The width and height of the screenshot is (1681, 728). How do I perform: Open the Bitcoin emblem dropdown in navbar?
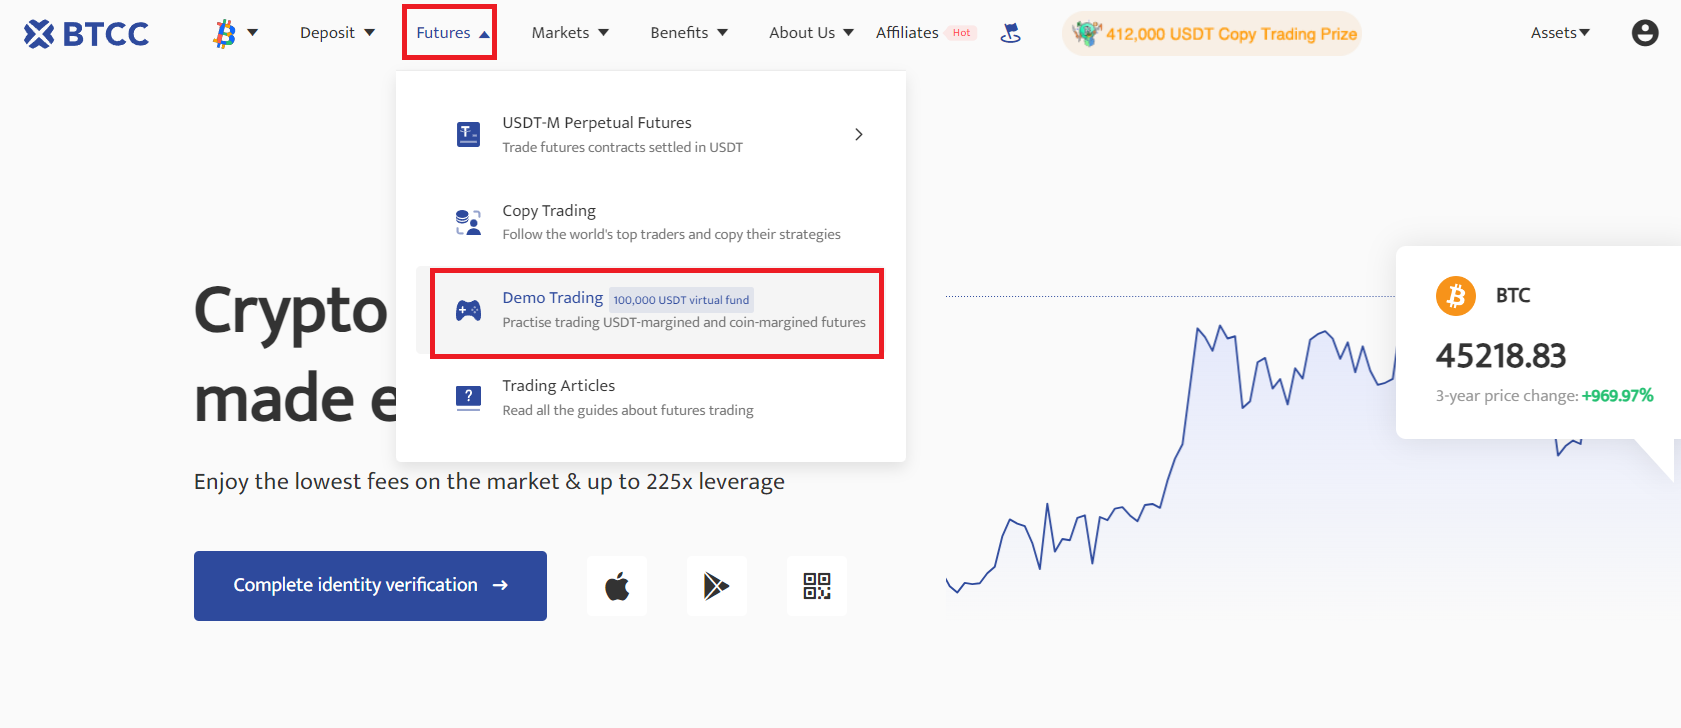click(x=235, y=33)
